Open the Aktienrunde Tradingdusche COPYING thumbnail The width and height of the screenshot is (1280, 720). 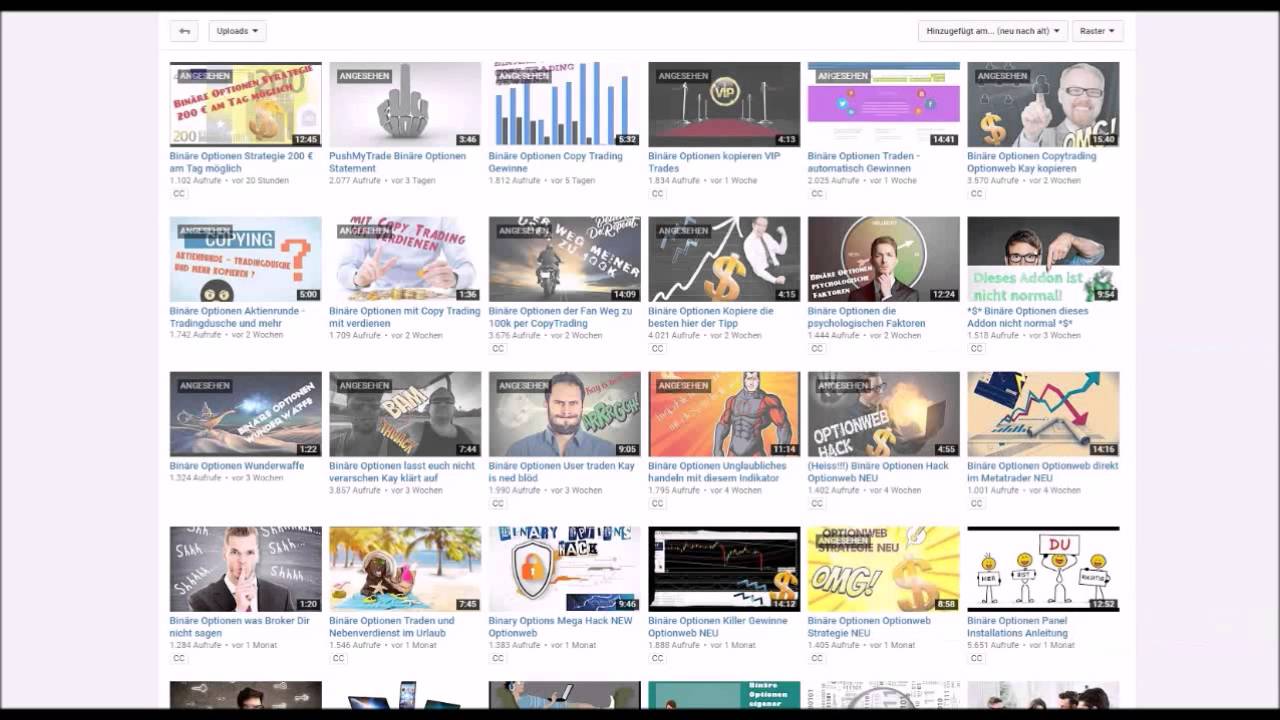click(245, 259)
